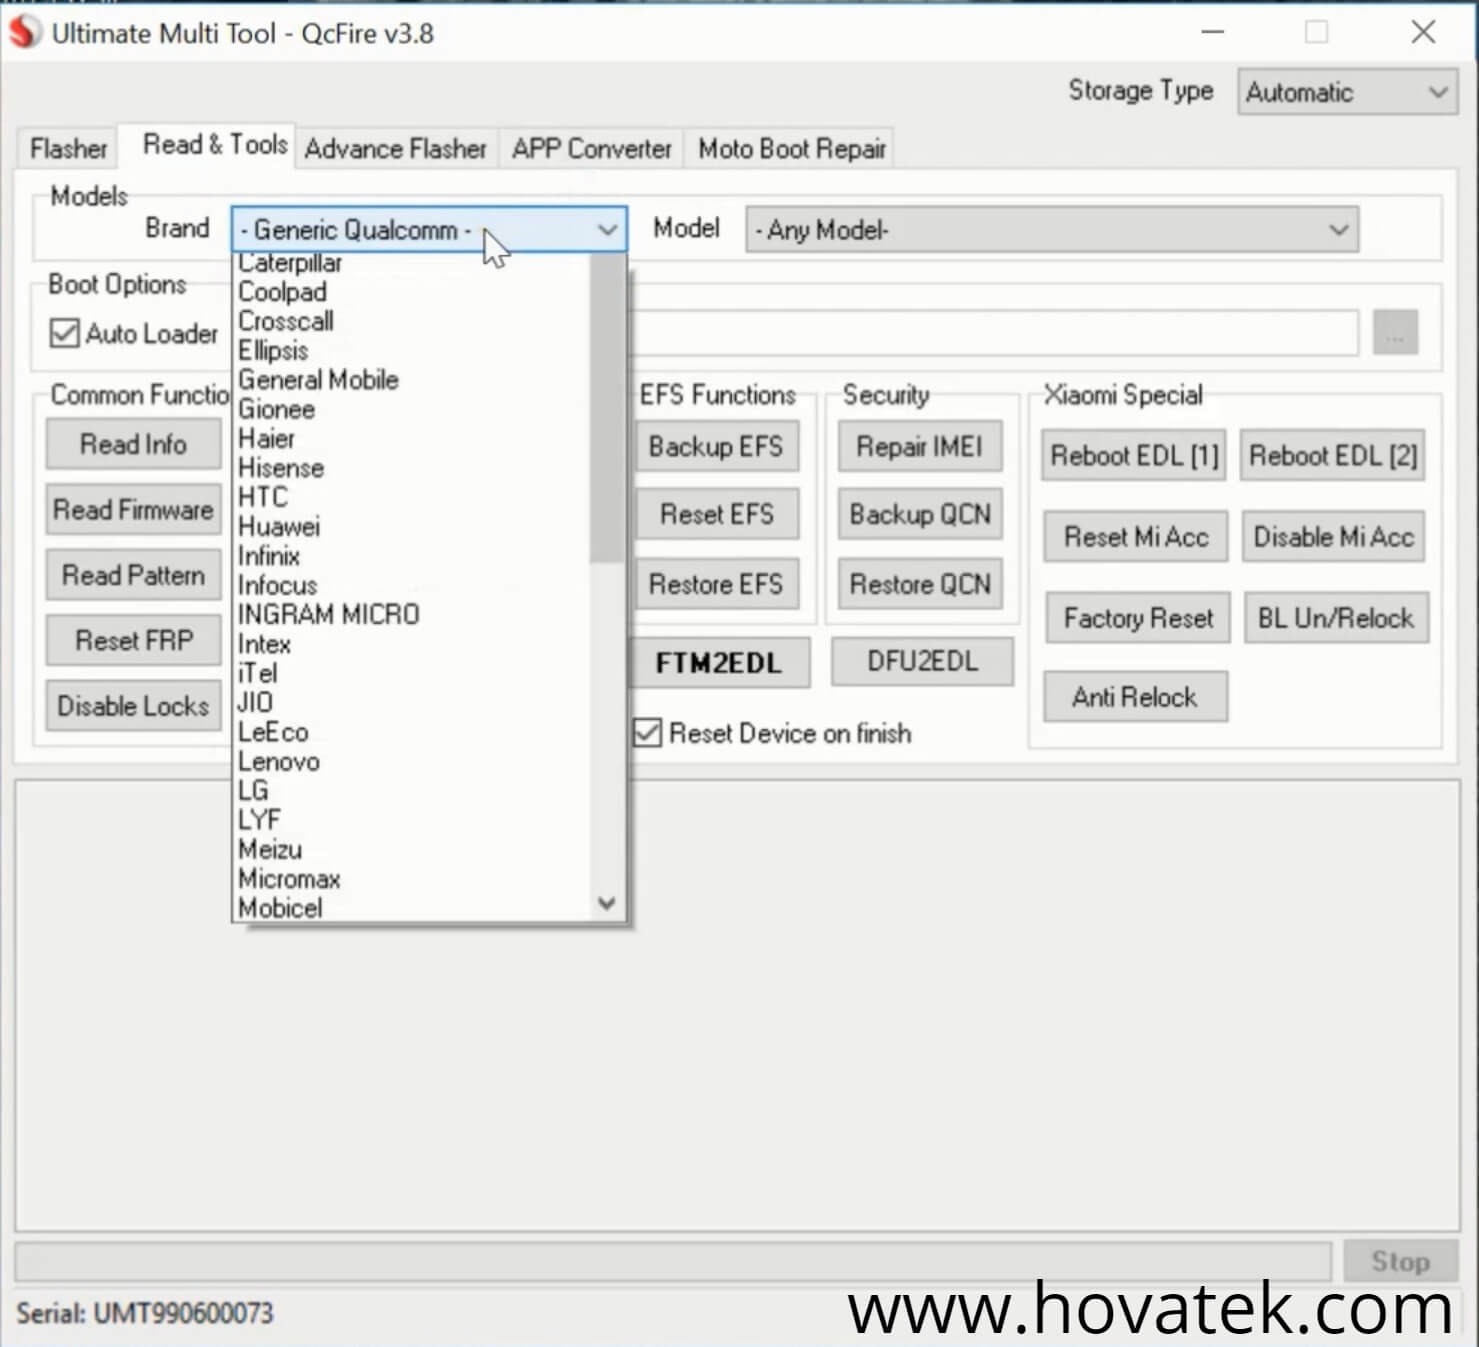The width and height of the screenshot is (1479, 1347).
Task: Select Ellipsis from brand list
Action: point(412,351)
